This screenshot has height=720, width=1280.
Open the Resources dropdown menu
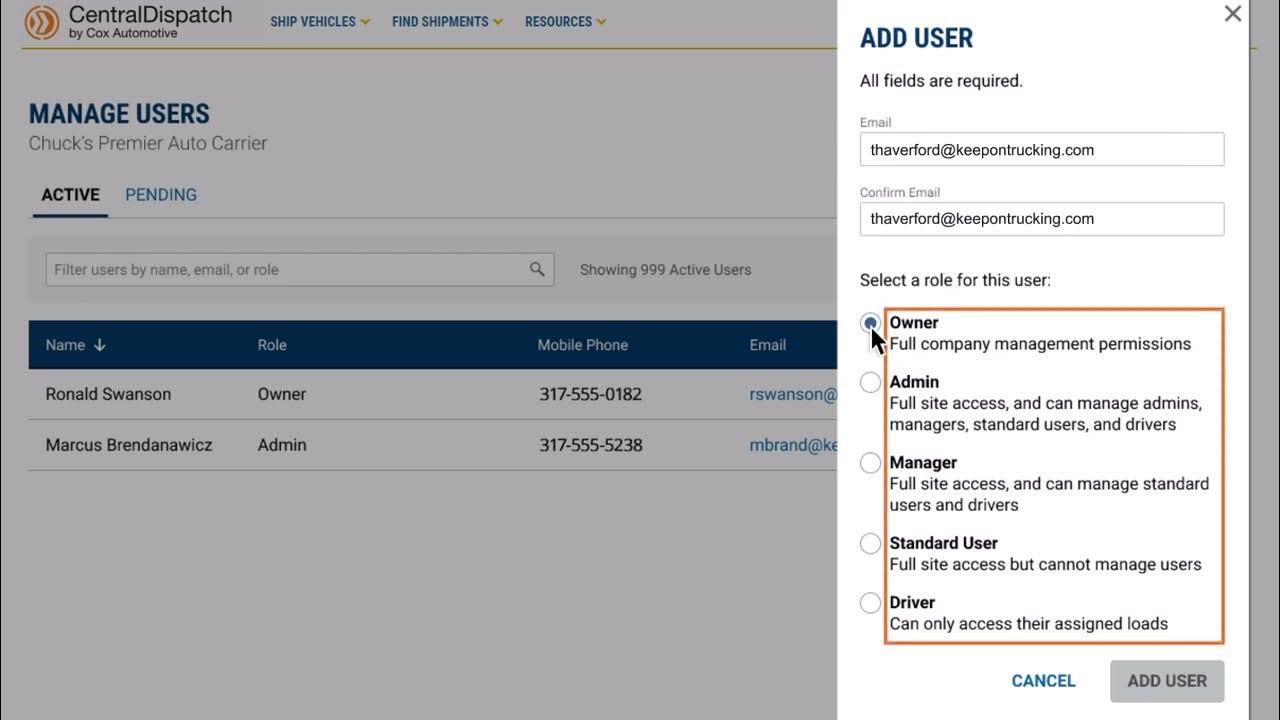click(x=565, y=21)
